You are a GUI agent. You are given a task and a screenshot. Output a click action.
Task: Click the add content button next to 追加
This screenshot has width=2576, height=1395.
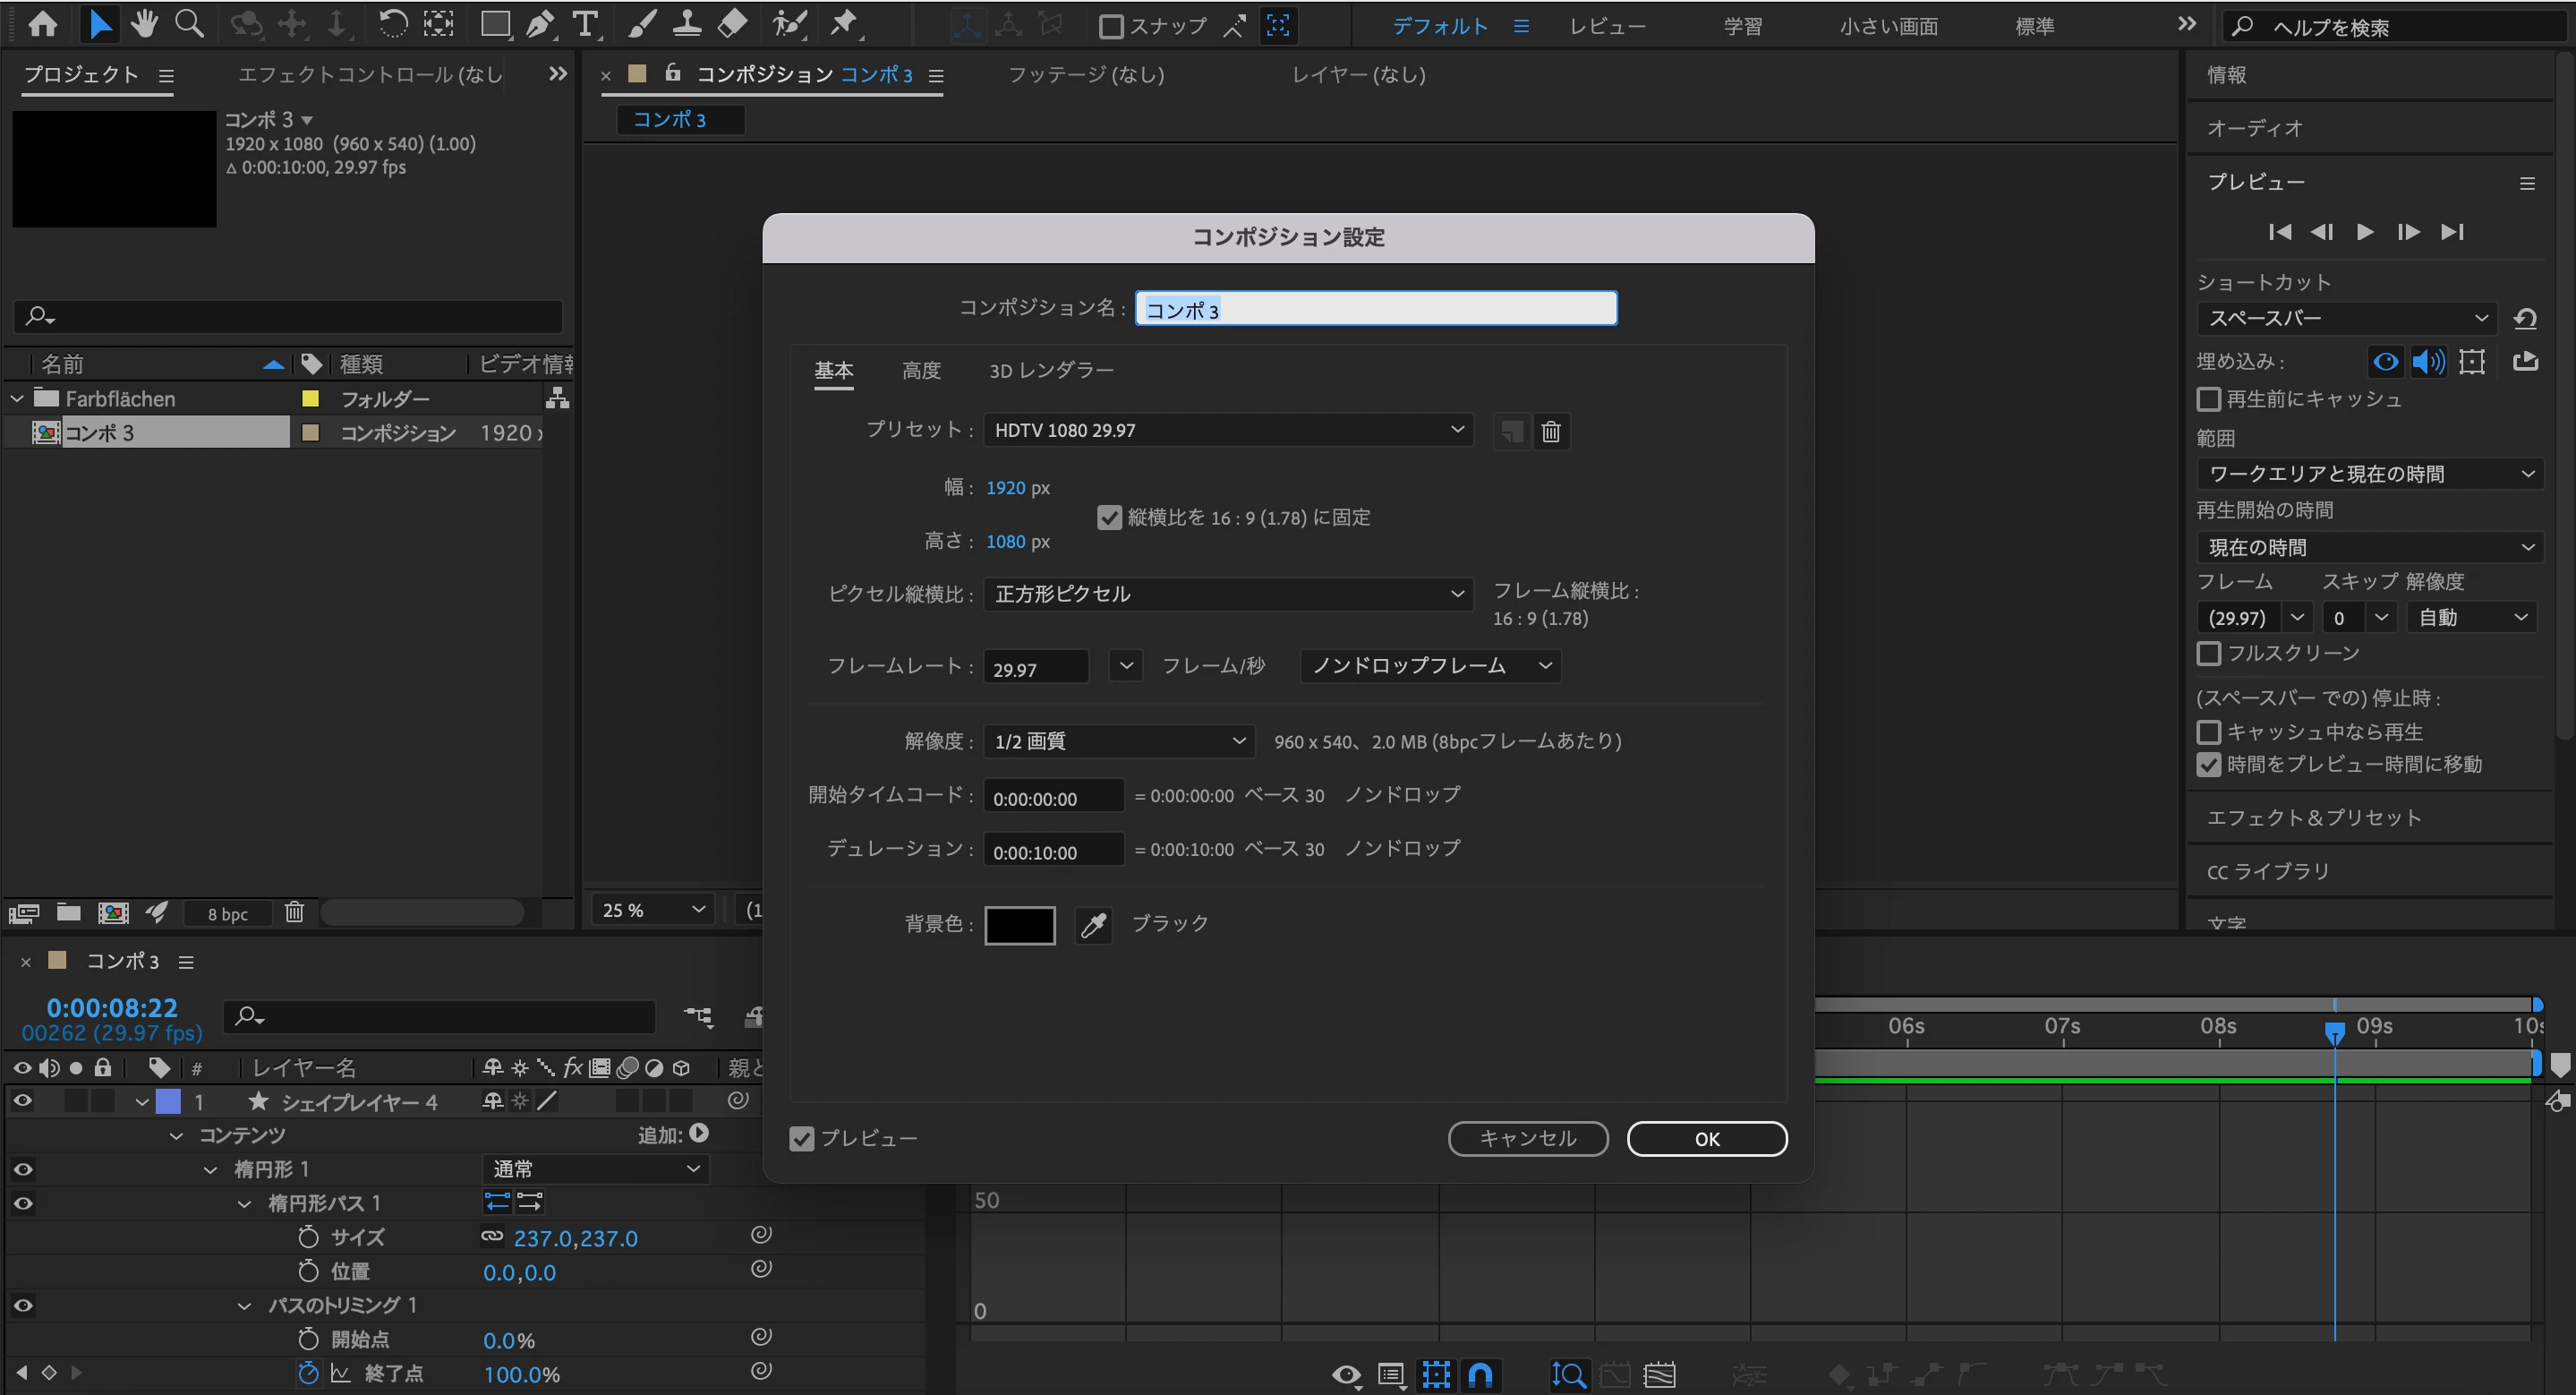699,1133
